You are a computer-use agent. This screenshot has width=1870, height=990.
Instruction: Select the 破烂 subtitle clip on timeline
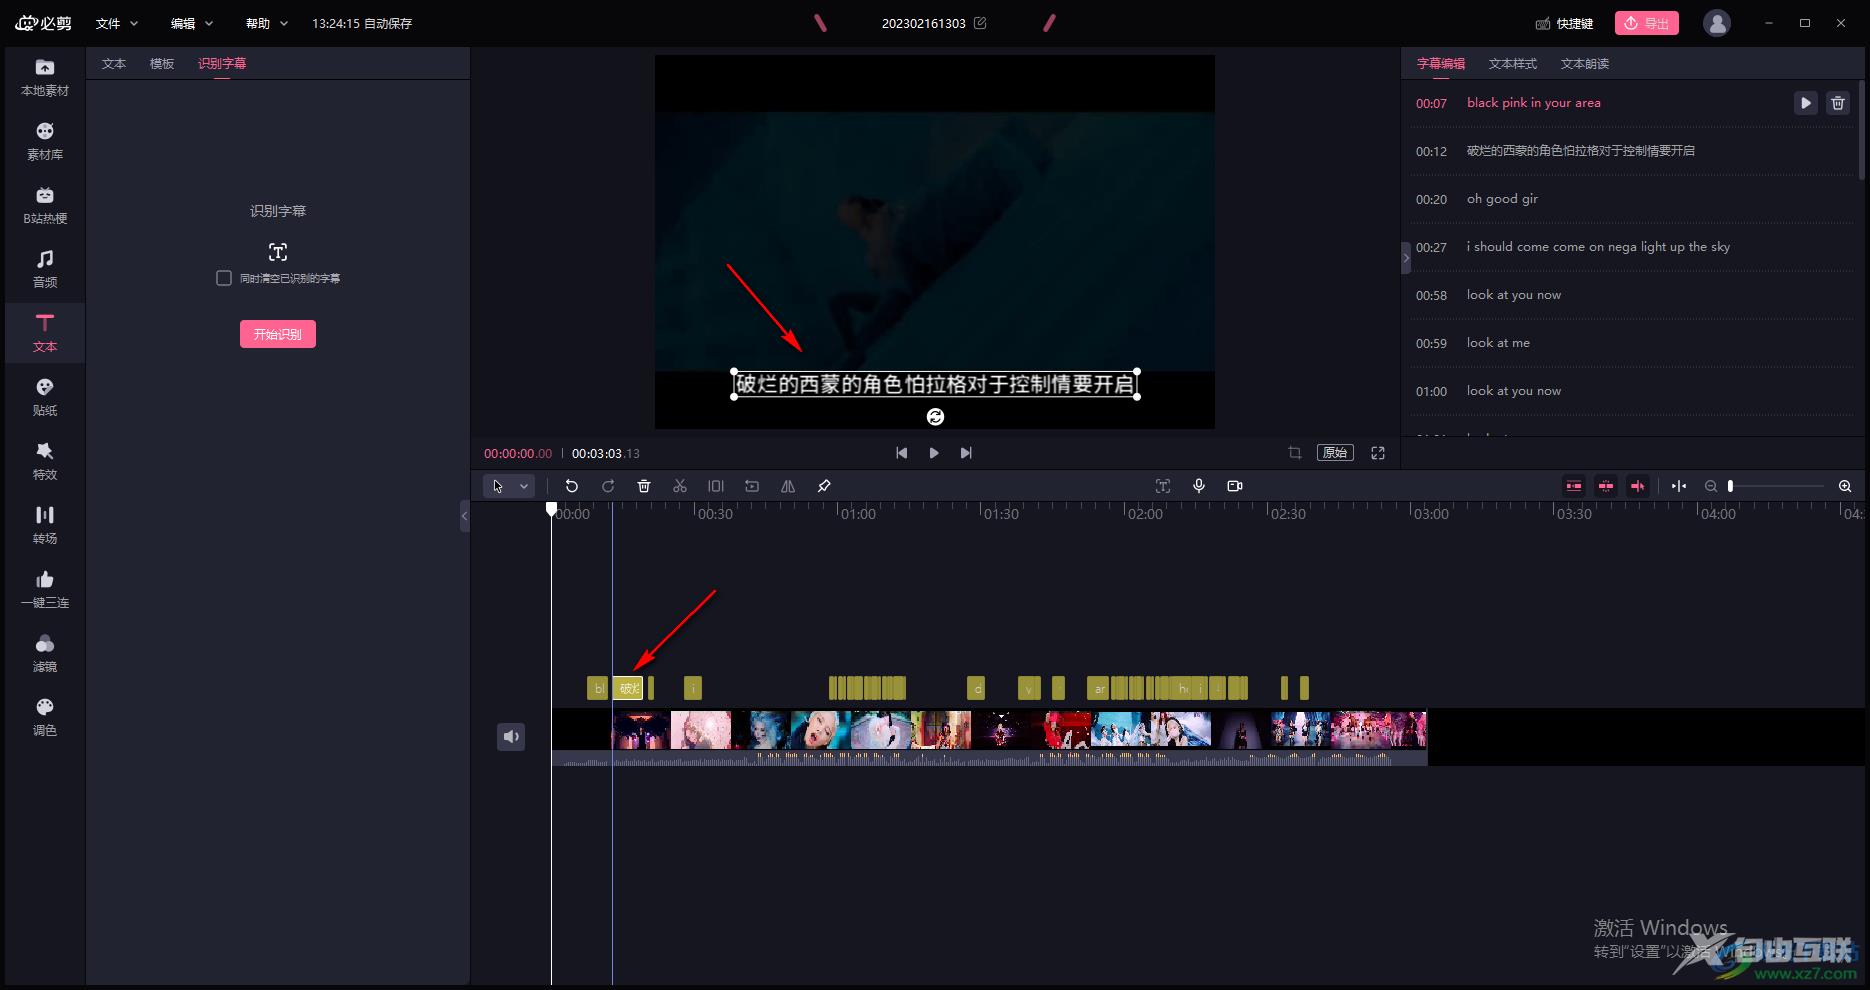click(x=628, y=688)
